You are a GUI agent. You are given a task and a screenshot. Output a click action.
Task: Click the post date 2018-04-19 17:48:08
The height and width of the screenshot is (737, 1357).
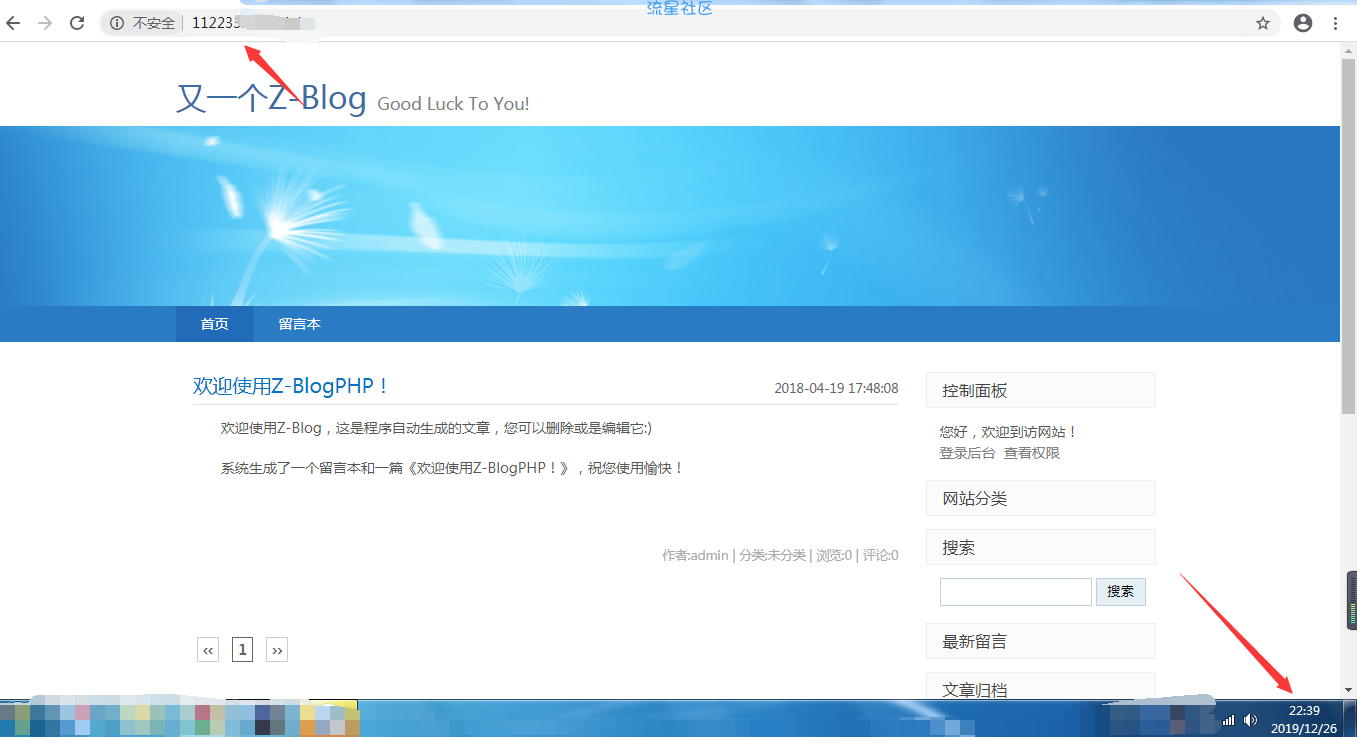[836, 388]
